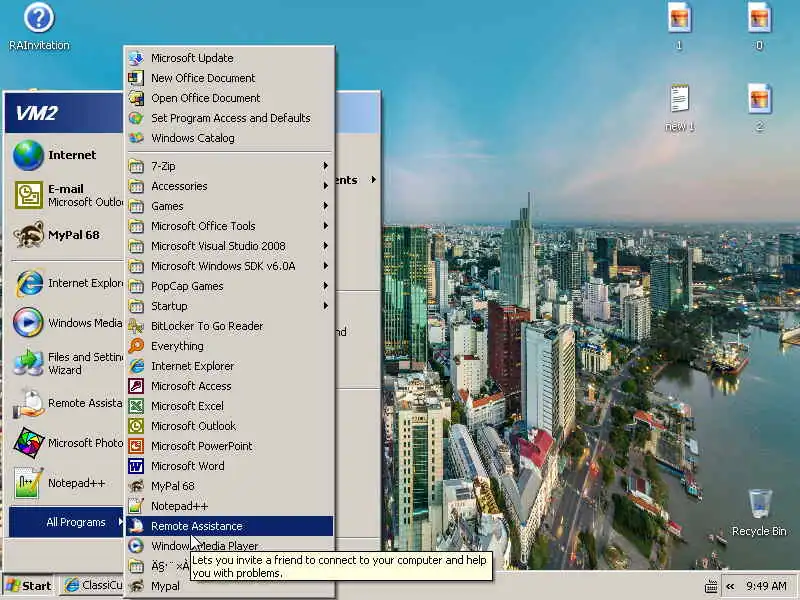Click the Microsoft Word icon
800x600 pixels.
click(136, 466)
